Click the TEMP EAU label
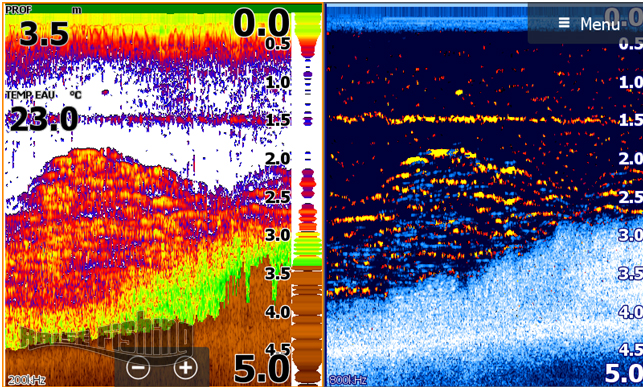 (30, 95)
